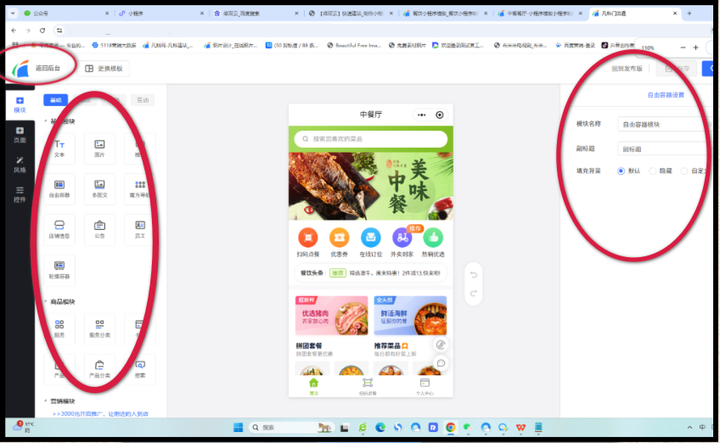
Task: Open the 模块 sidebar section
Action: (x=20, y=105)
